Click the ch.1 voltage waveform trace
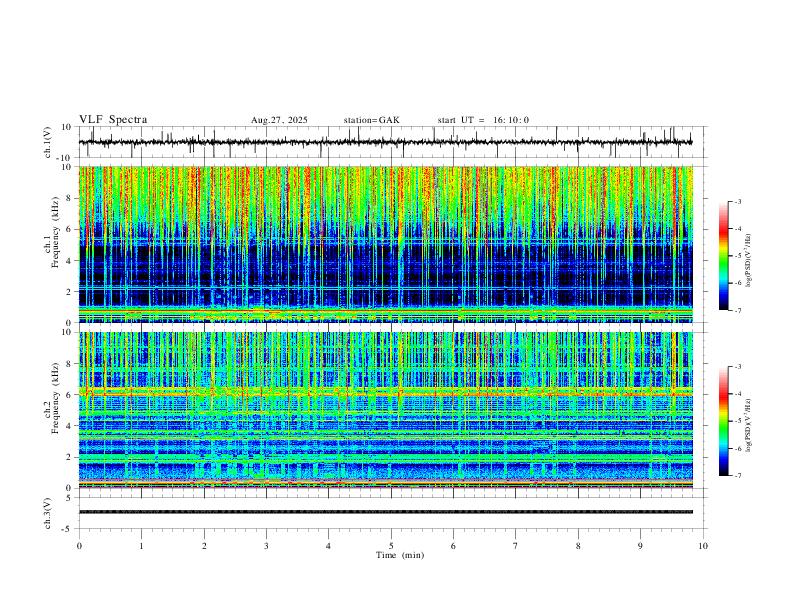Screen dimensions: 792x612 pos(385,142)
